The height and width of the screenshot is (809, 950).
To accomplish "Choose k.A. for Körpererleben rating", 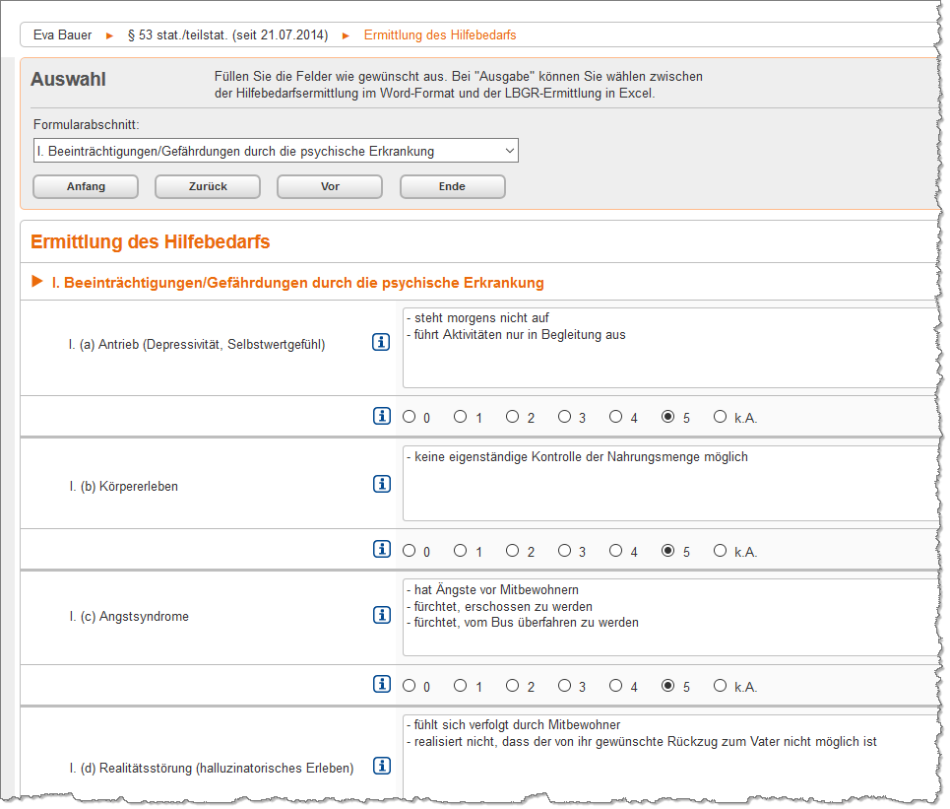I will 720,550.
